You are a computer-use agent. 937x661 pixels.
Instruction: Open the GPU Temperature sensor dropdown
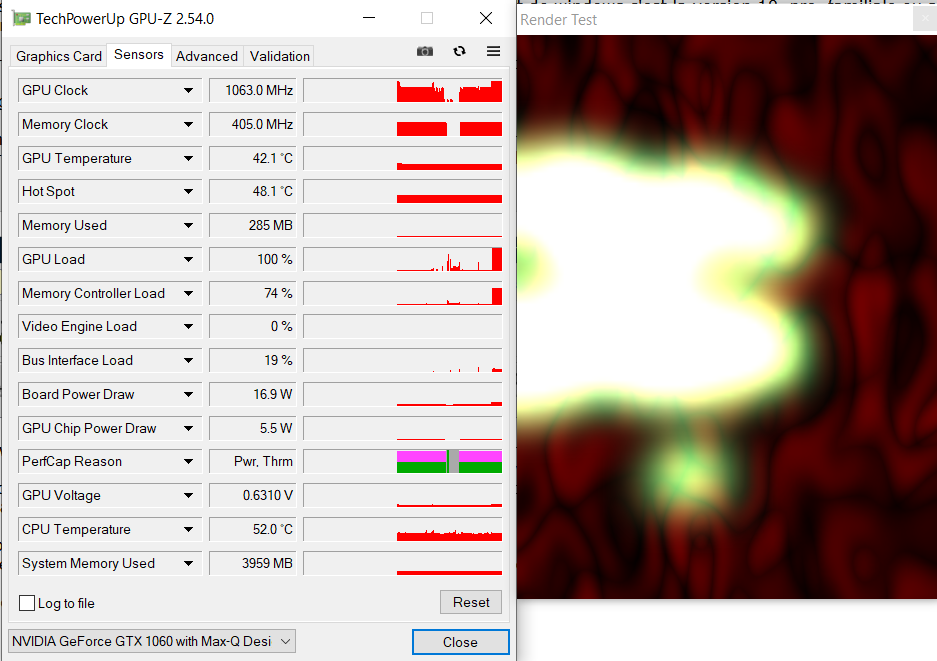point(188,158)
